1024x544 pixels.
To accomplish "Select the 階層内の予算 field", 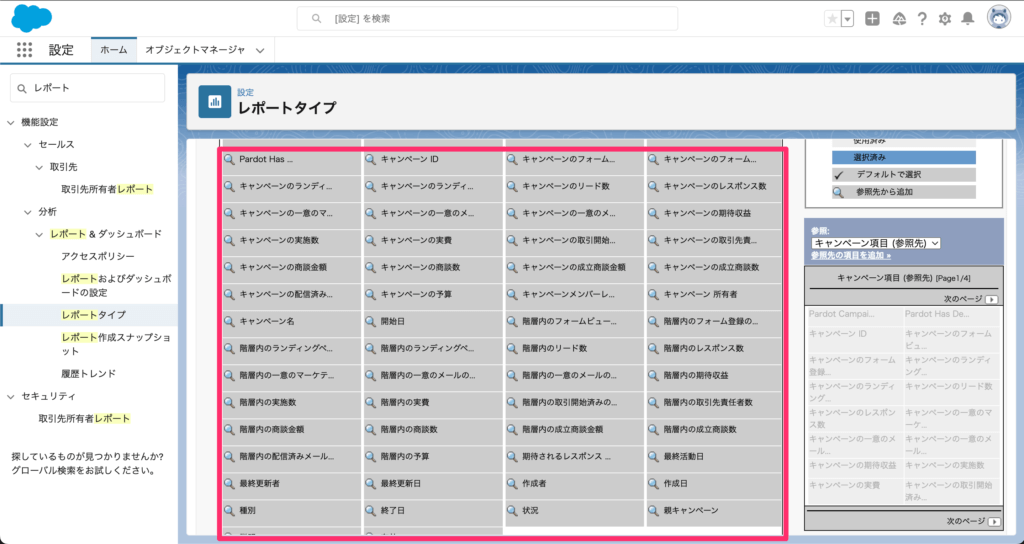I will [x=433, y=457].
